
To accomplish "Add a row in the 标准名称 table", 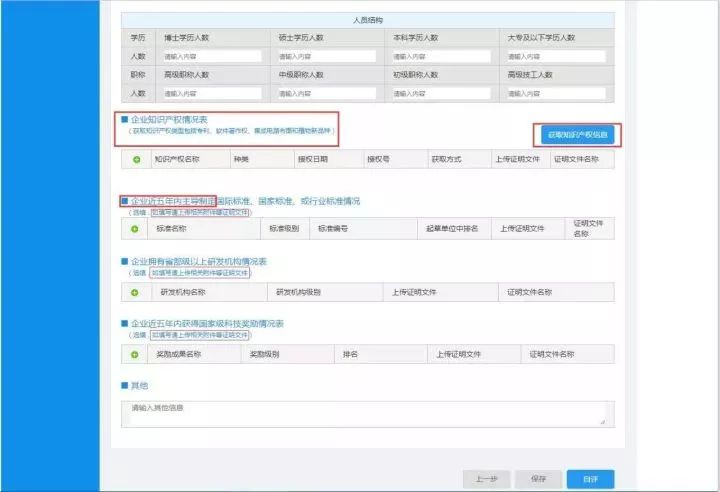I will pyautogui.click(x=136, y=229).
